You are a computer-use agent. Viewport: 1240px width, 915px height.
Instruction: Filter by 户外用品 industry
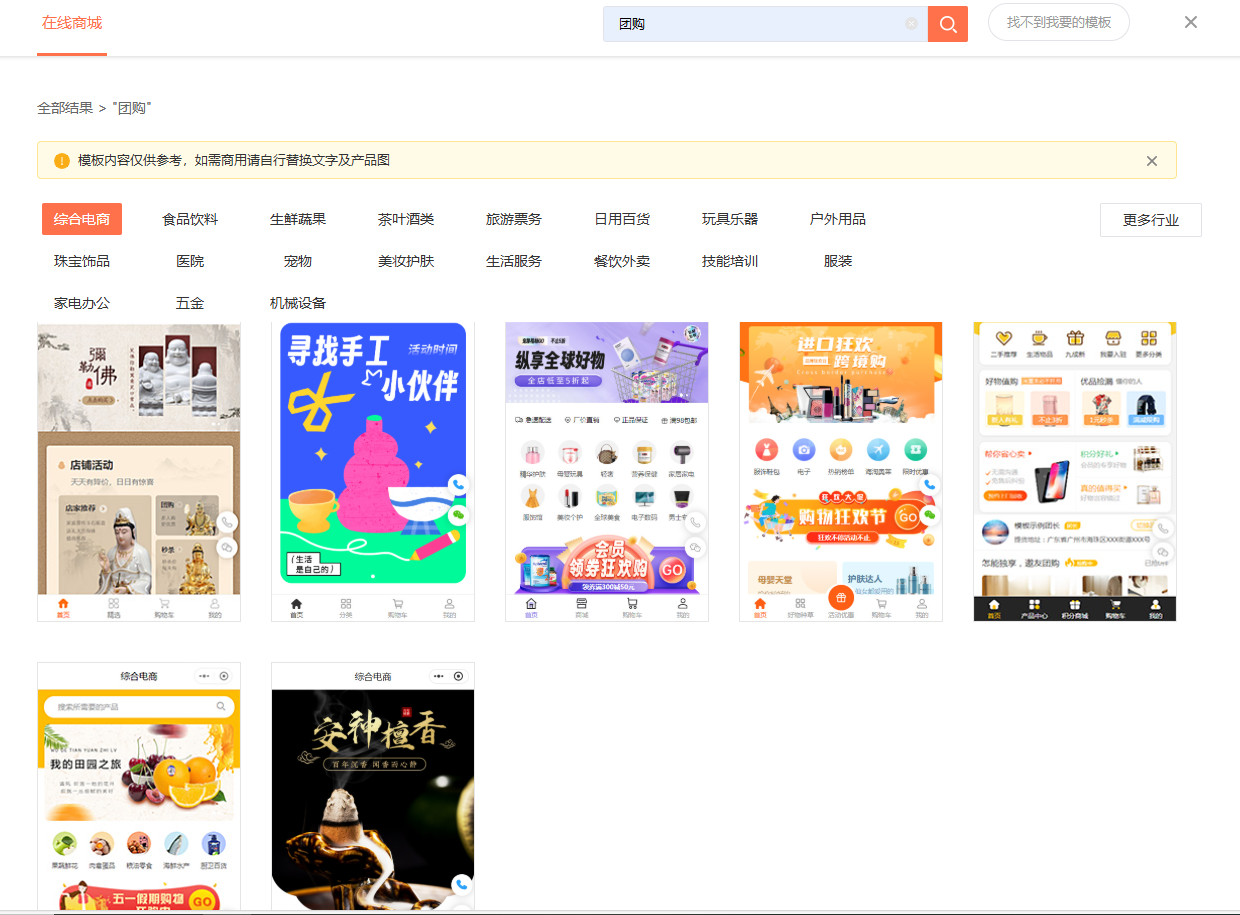pos(838,219)
